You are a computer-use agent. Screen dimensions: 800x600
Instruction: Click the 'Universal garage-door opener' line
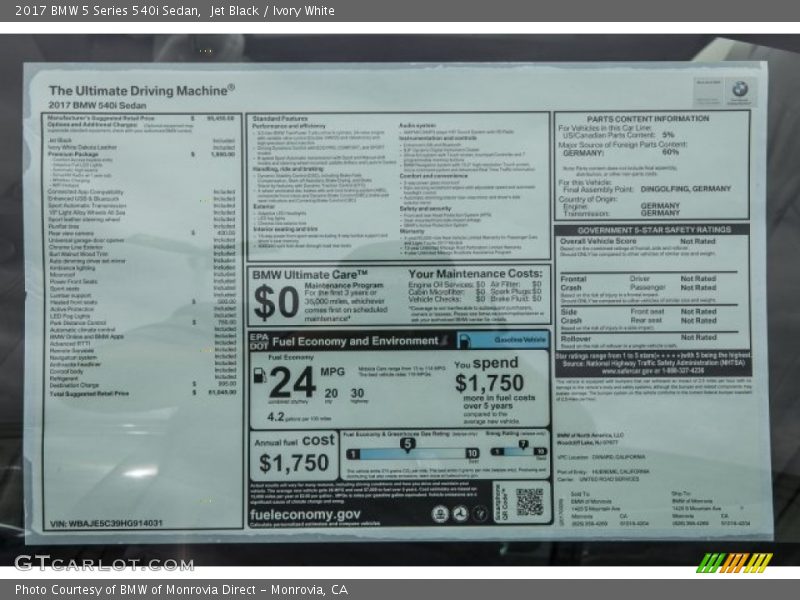[x=141, y=240]
